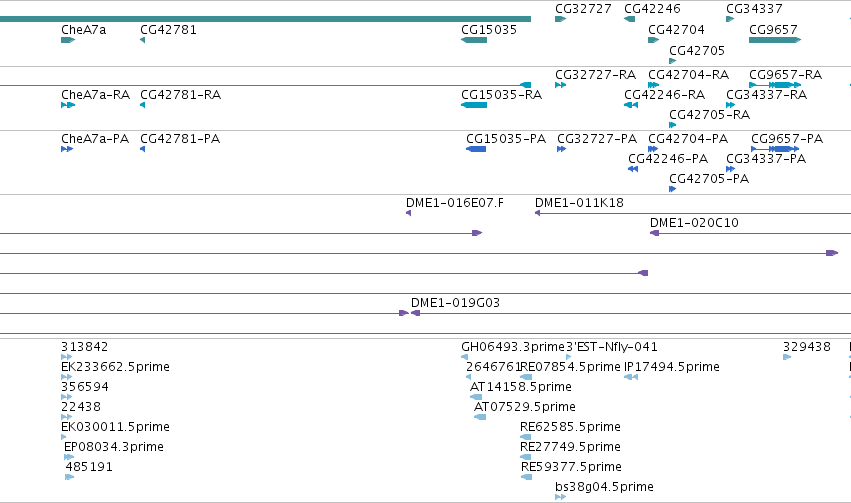
Task: Select the CG42246-PA protein label
Action: tap(668, 159)
